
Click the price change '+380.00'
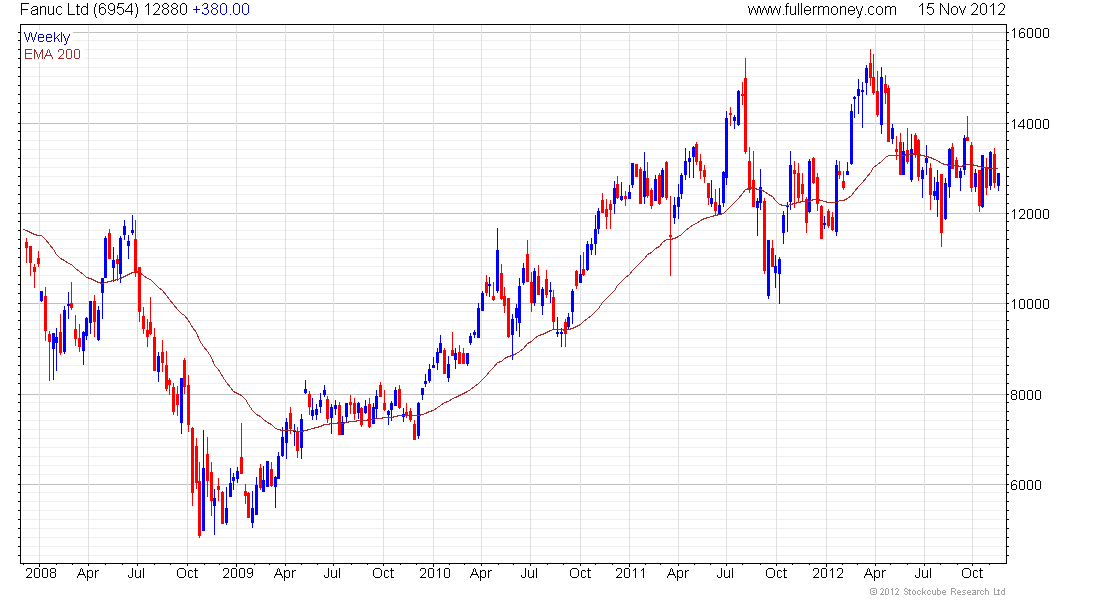(x=221, y=10)
